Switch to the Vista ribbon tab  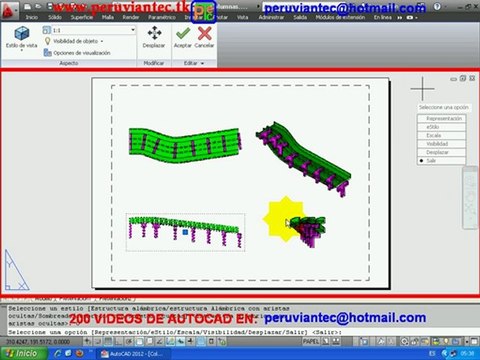click(243, 17)
